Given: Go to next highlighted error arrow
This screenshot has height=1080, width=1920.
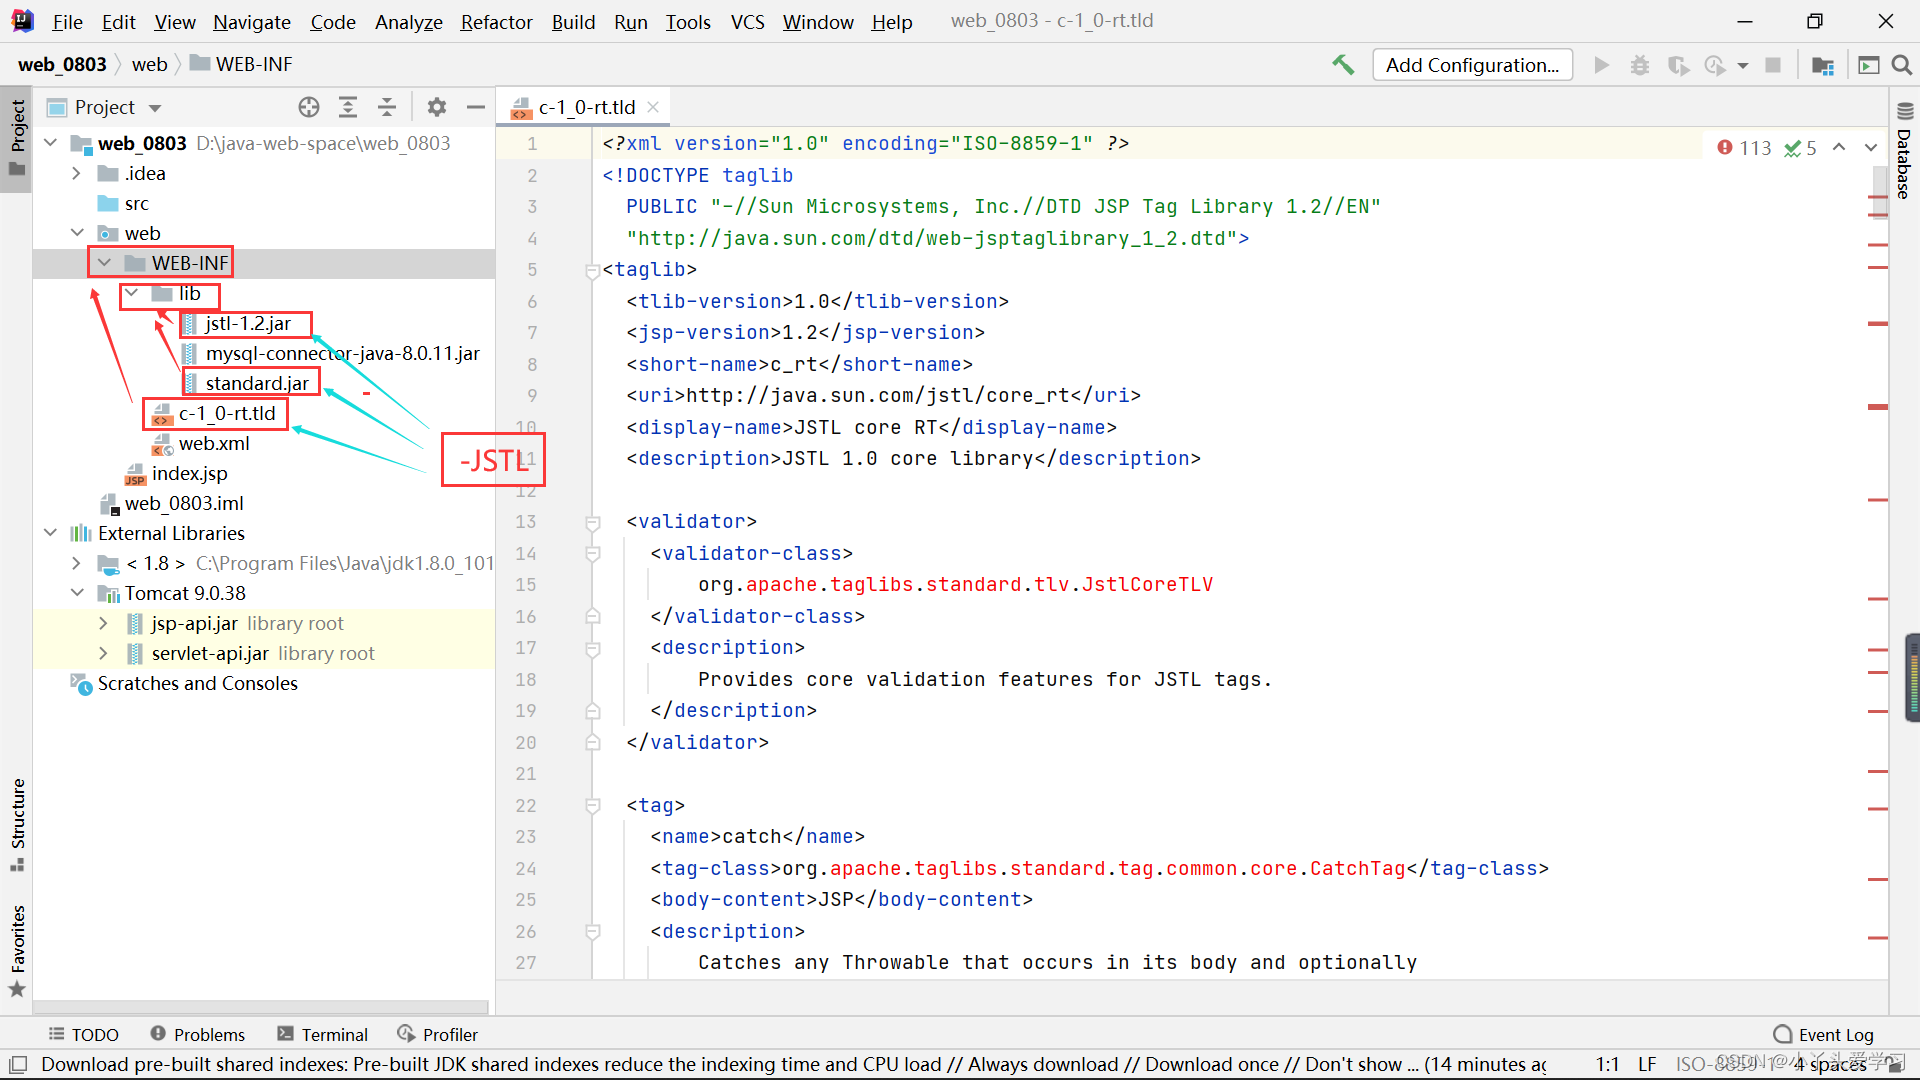Looking at the screenshot, I should click(x=1871, y=147).
